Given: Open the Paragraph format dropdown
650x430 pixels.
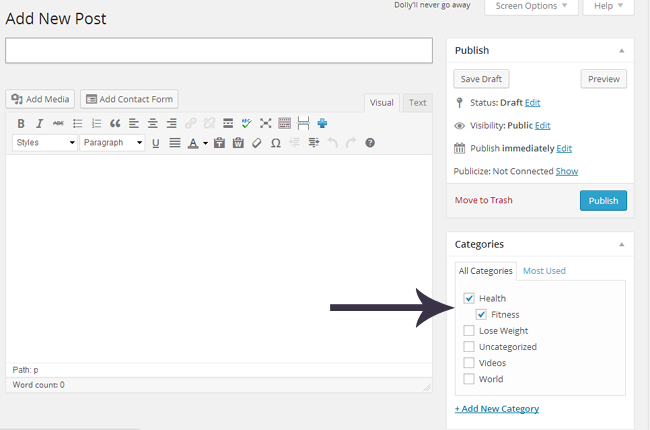Looking at the screenshot, I should click(112, 143).
